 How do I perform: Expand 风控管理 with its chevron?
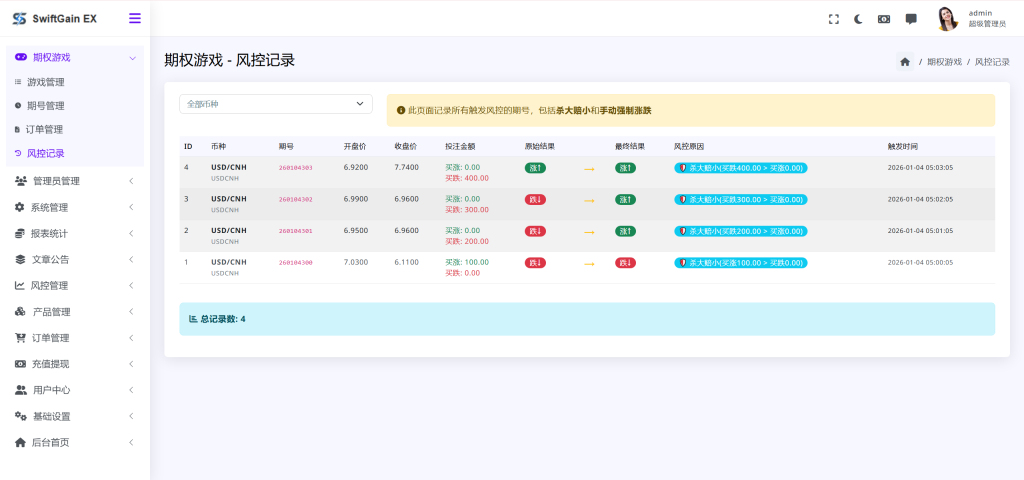coord(131,285)
